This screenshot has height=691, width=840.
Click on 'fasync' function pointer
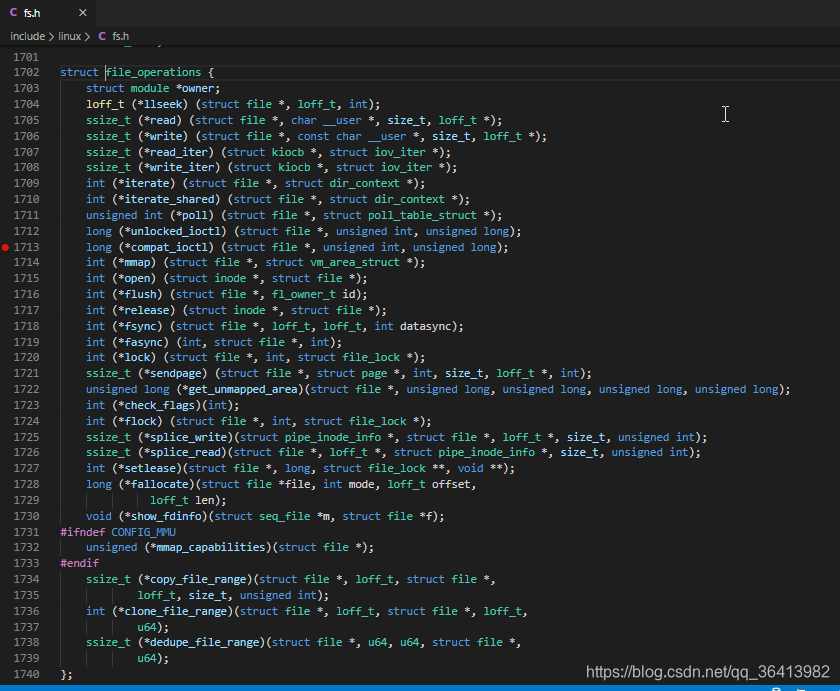tap(144, 342)
